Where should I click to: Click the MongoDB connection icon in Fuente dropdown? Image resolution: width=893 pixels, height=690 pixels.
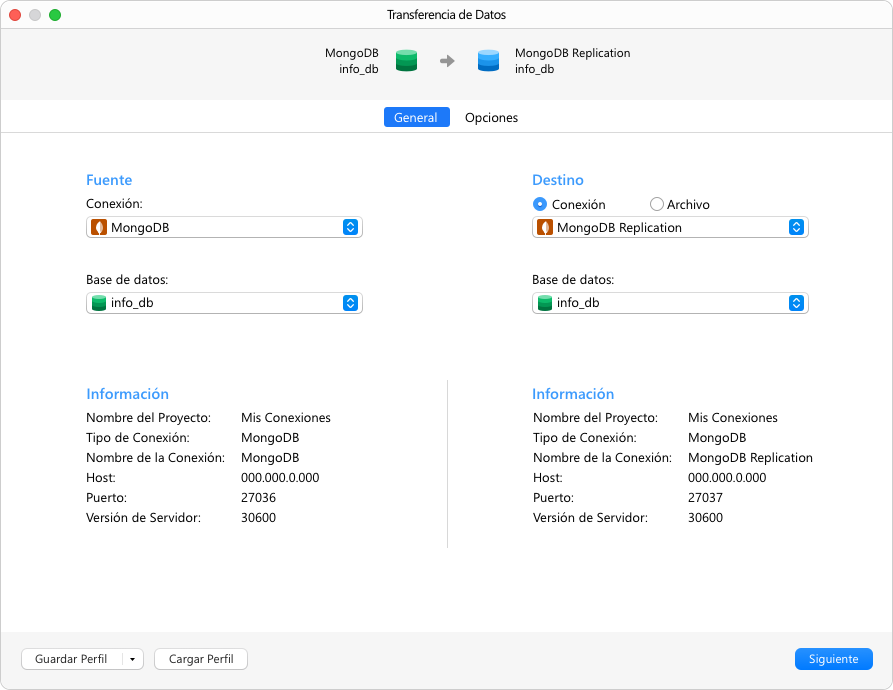coord(97,227)
